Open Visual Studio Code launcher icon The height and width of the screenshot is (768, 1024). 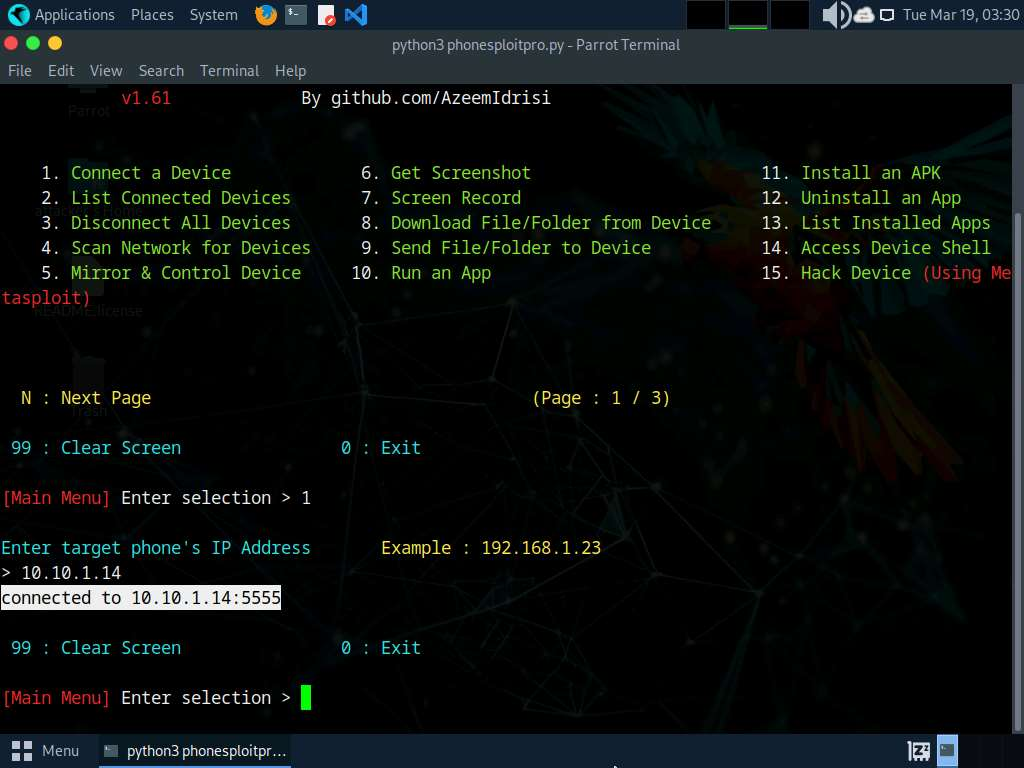click(355, 15)
